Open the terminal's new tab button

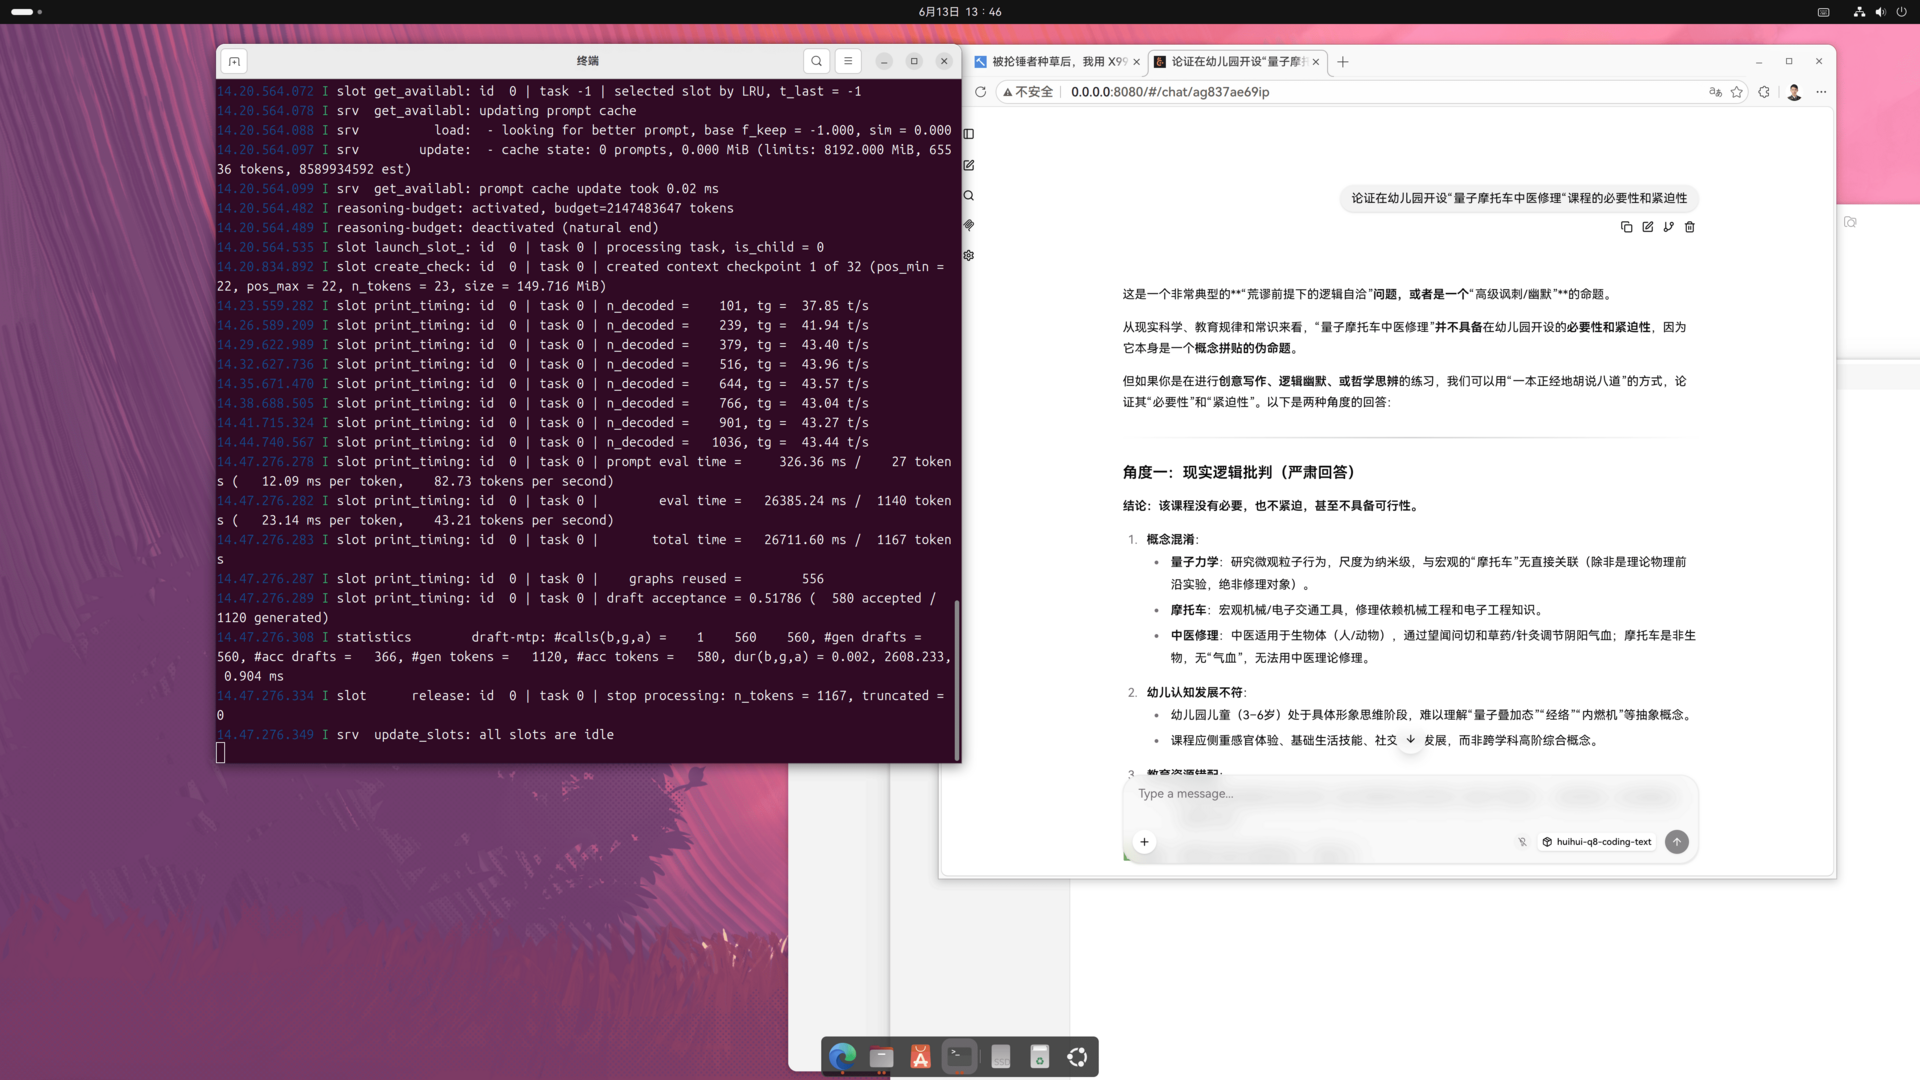tap(234, 62)
